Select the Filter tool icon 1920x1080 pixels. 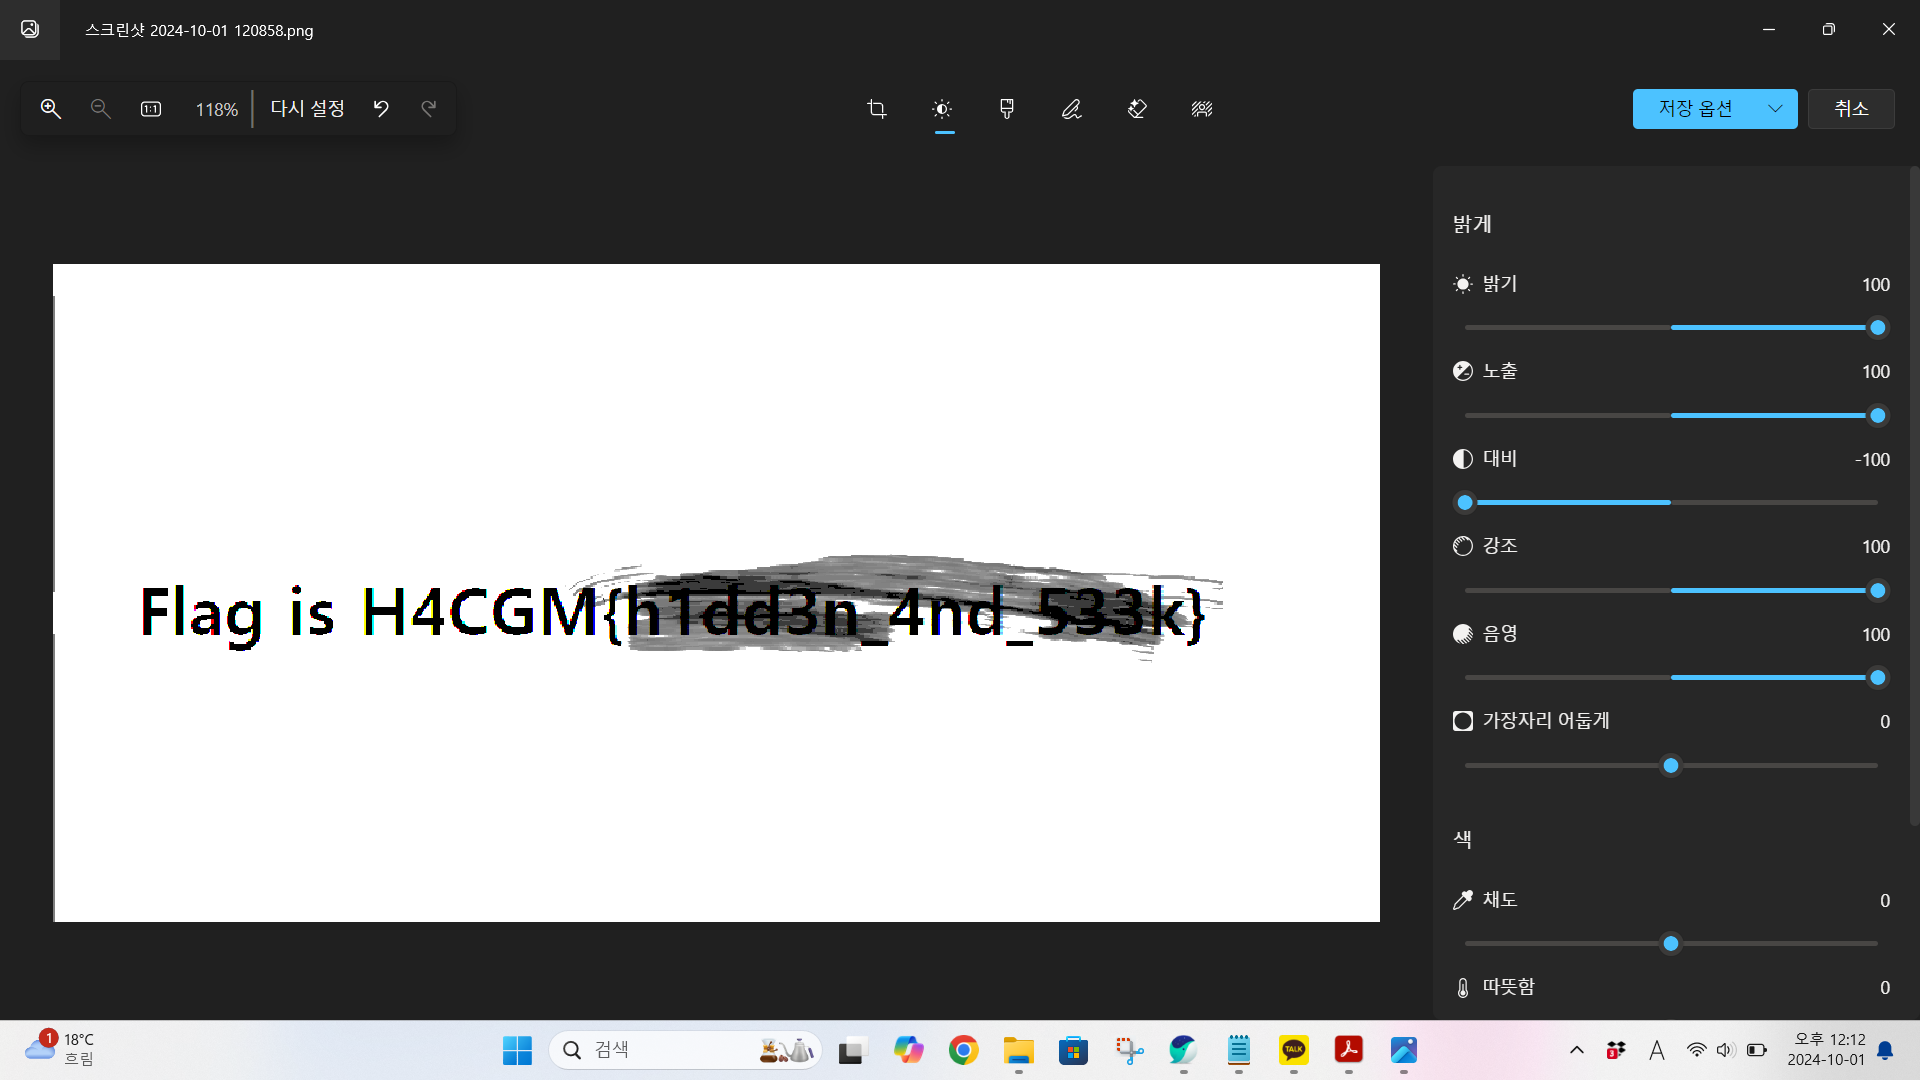tap(1007, 109)
